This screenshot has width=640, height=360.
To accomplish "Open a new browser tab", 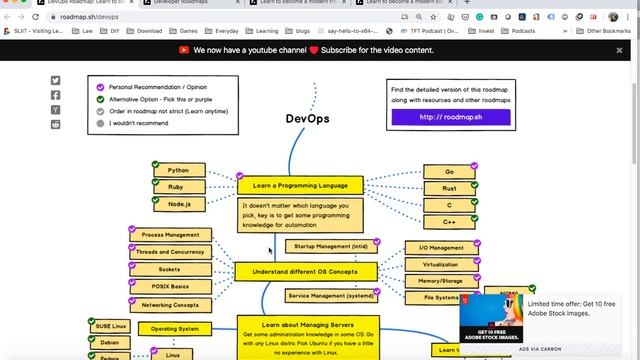I will point(467,2).
